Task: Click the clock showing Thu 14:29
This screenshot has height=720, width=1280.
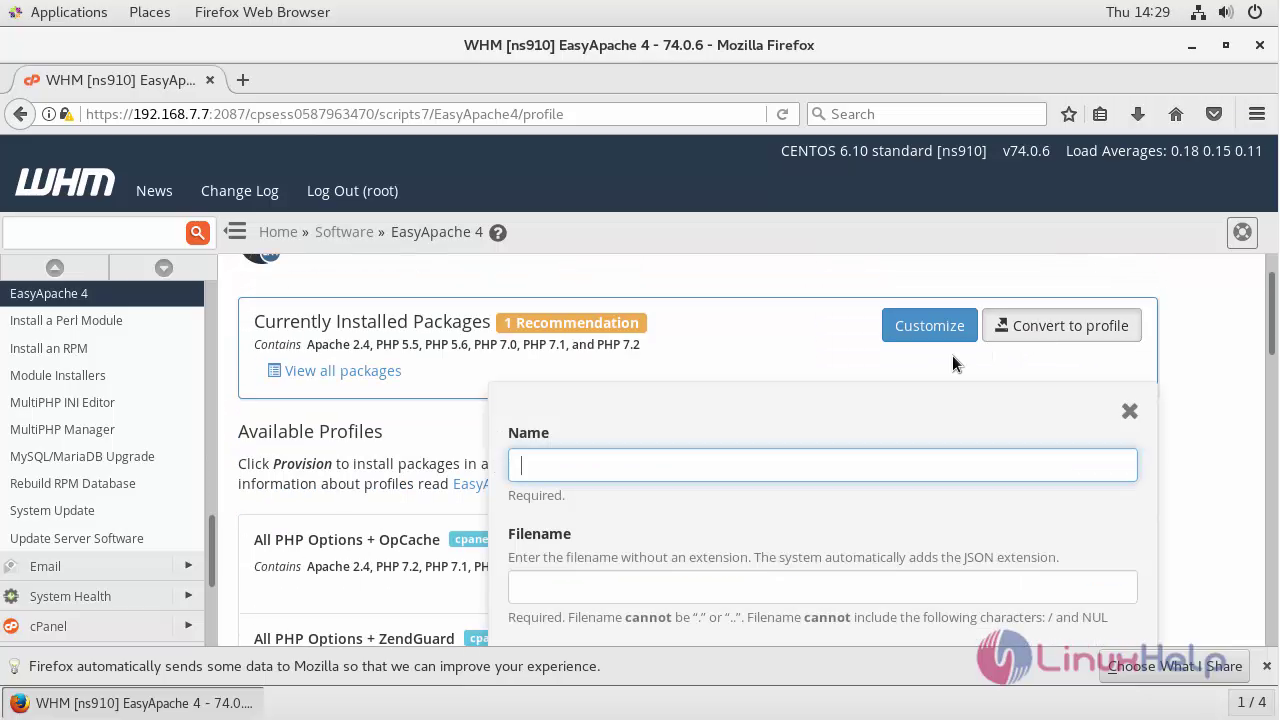Action: coord(1138,12)
